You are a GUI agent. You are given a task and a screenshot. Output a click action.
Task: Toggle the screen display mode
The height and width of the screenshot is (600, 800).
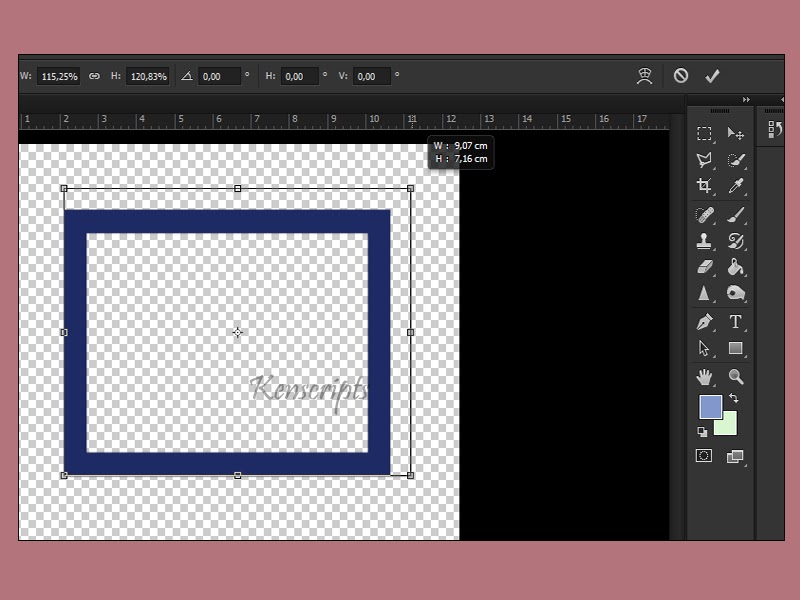click(x=734, y=455)
